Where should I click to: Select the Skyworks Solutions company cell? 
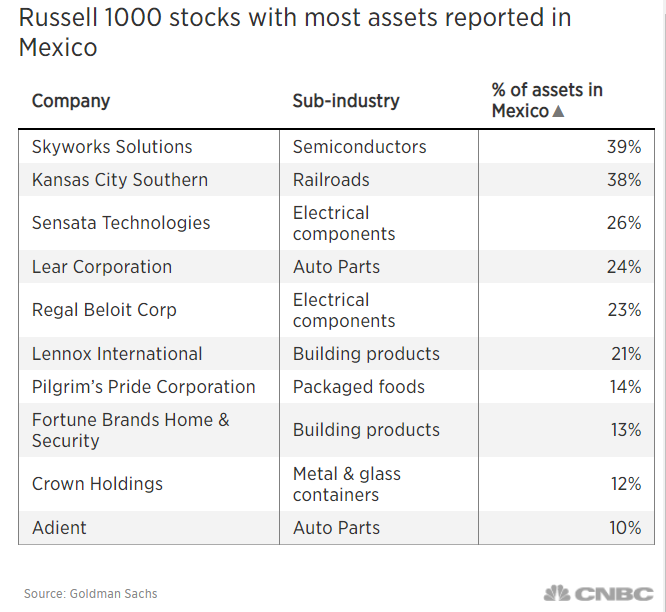[x=112, y=147]
